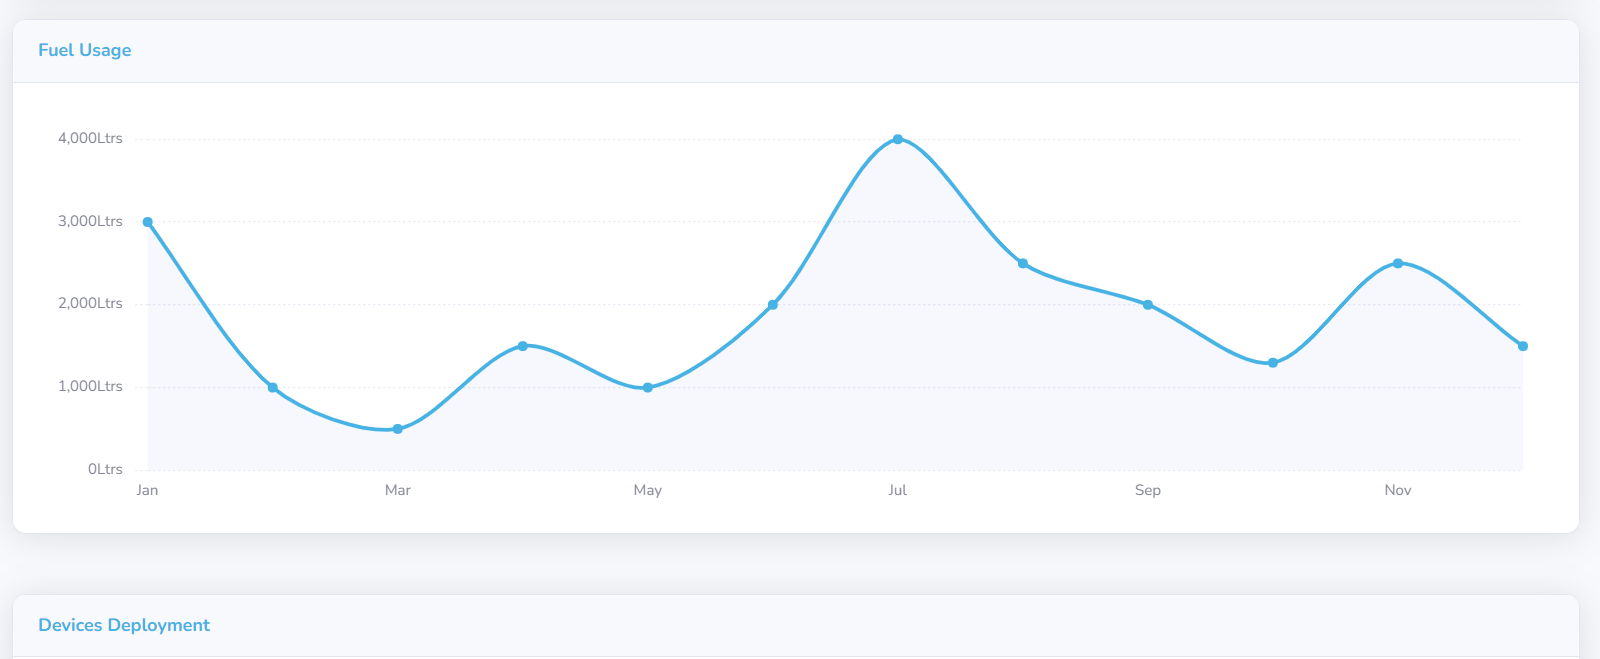The image size is (1600, 659).
Task: Click the January data point on the chart
Action: point(148,222)
